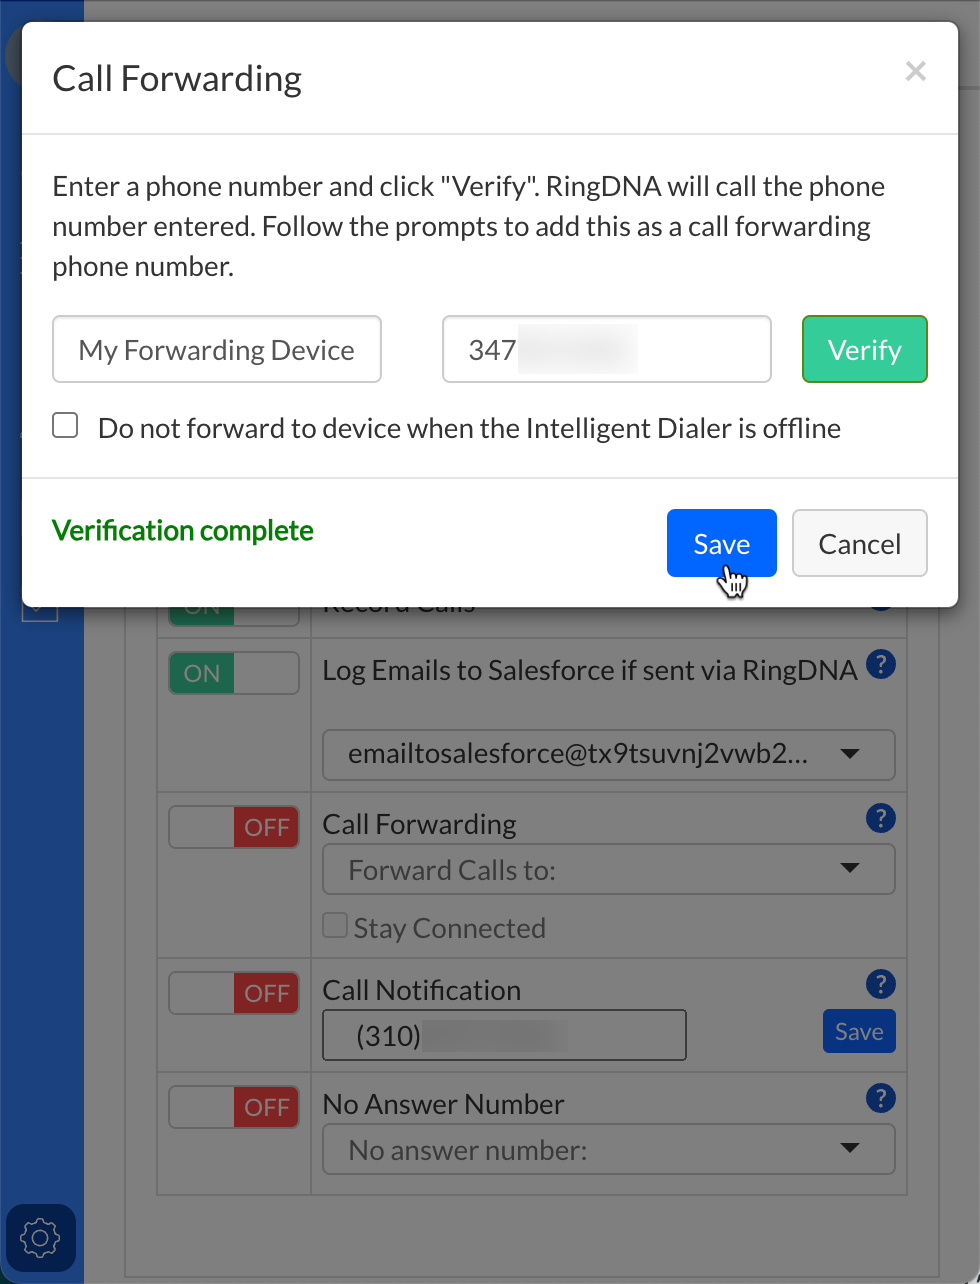Screen dimensions: 980x1284
Task: Click the help icon for Call Notification
Action: click(x=880, y=984)
